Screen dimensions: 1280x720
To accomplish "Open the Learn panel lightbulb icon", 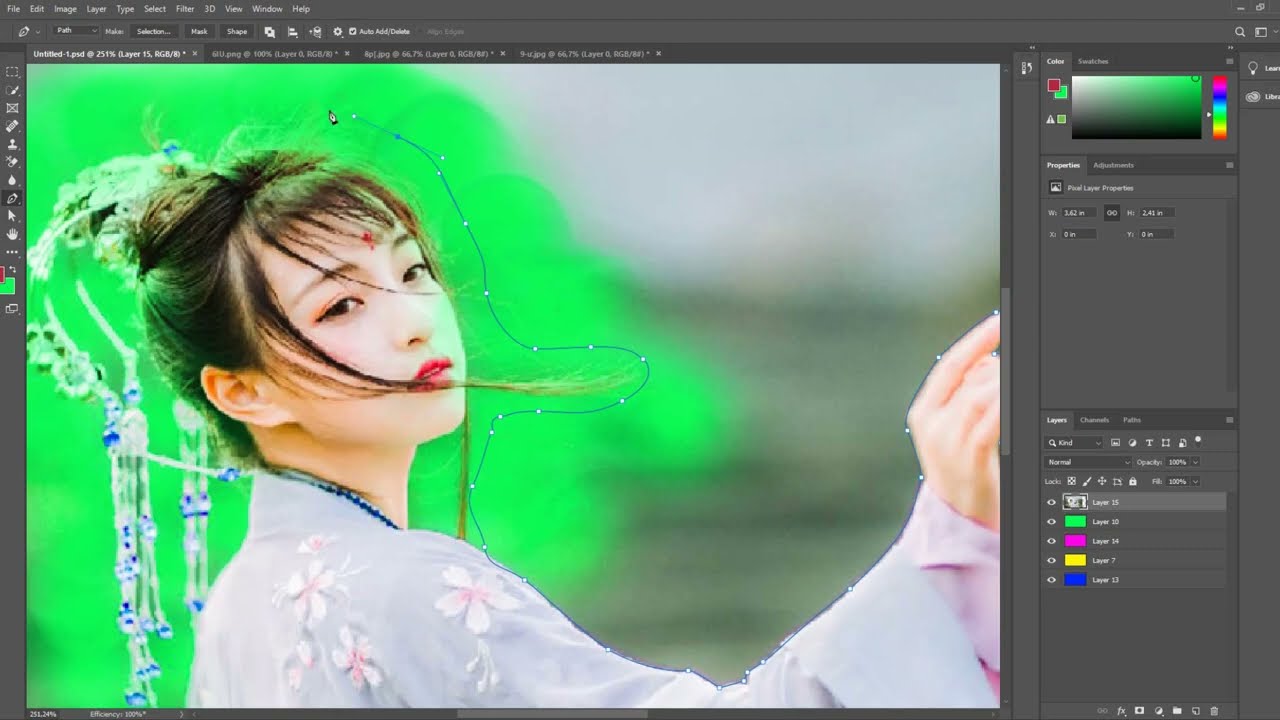I will point(1253,68).
